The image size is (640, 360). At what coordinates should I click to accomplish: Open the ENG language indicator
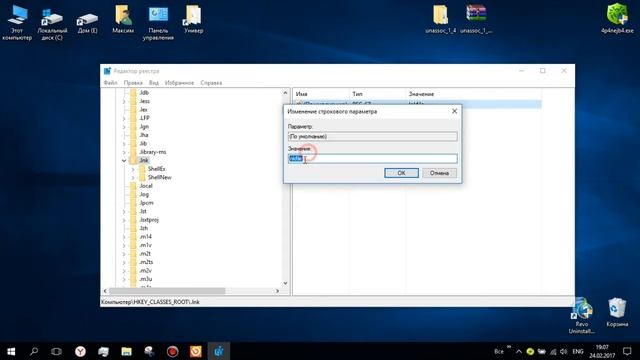tap(578, 351)
